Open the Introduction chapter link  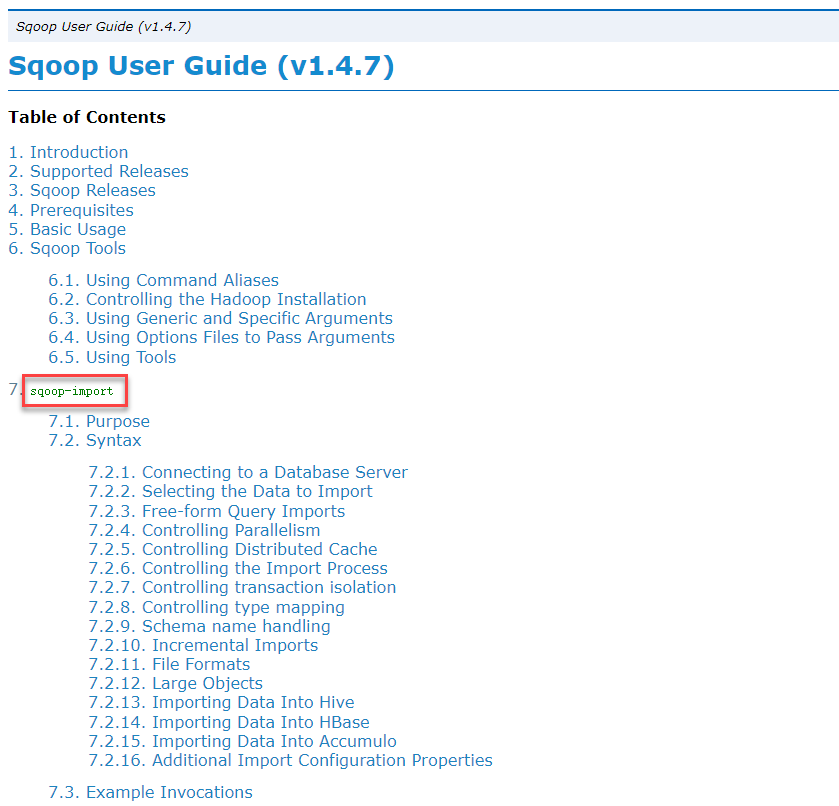point(78,152)
